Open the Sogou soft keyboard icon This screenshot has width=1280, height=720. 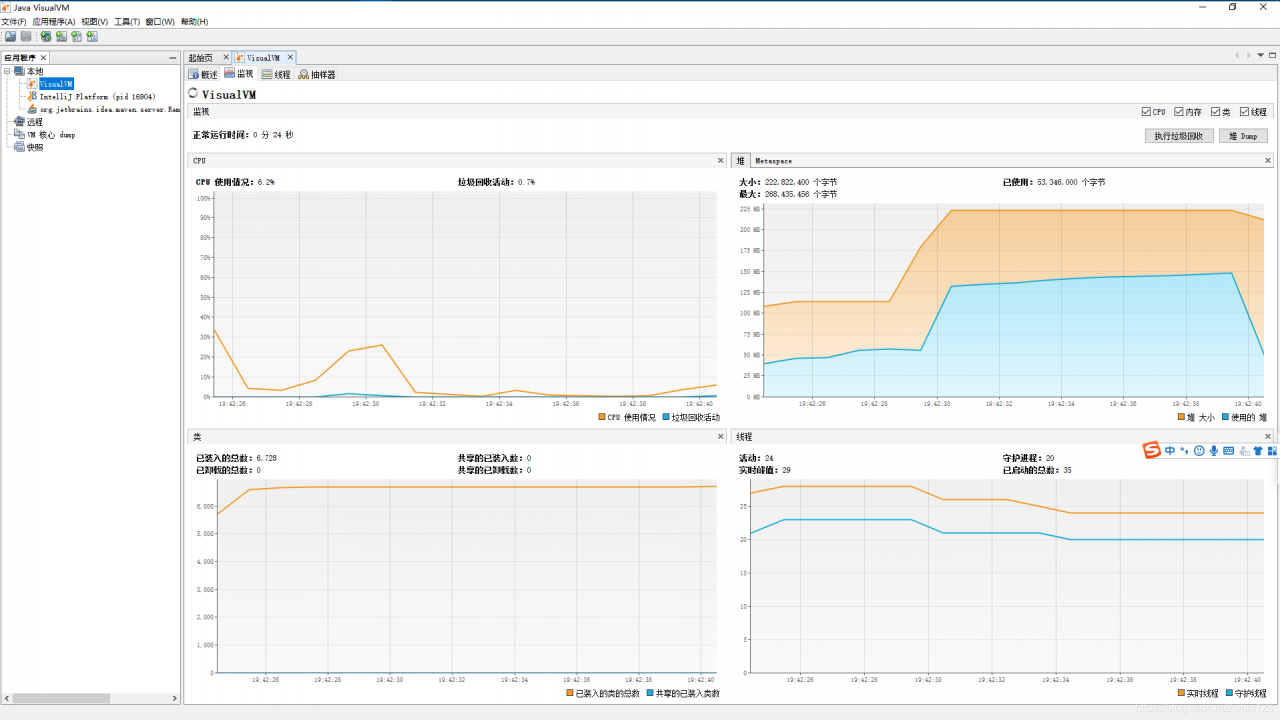[1229, 451]
